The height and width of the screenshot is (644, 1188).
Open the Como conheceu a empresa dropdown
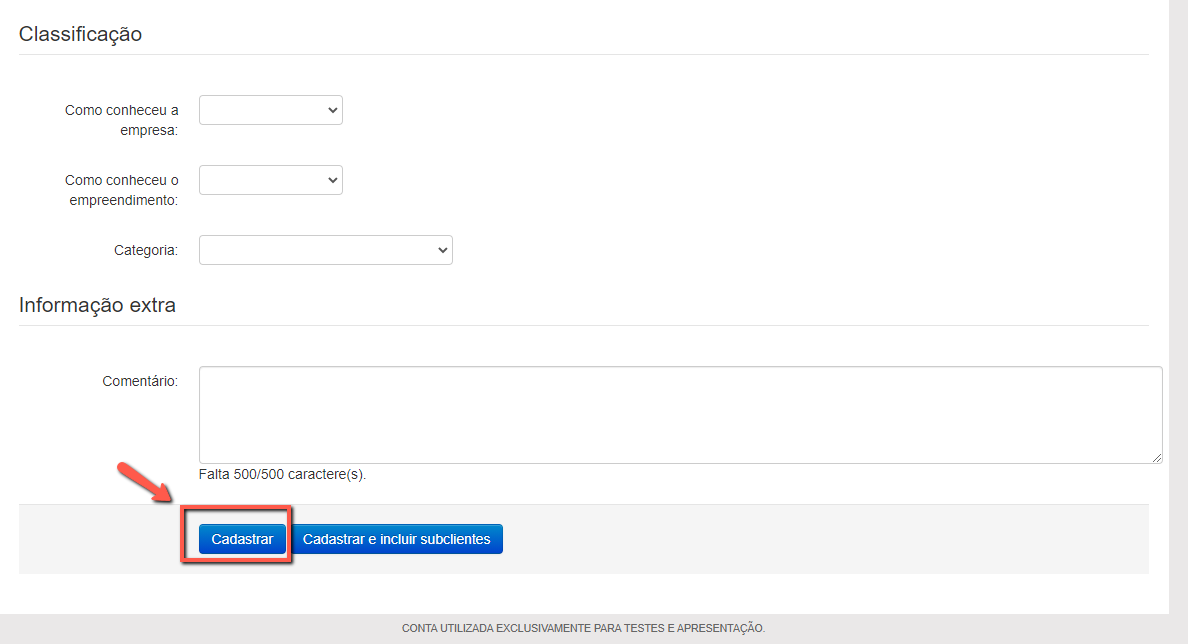coord(270,110)
